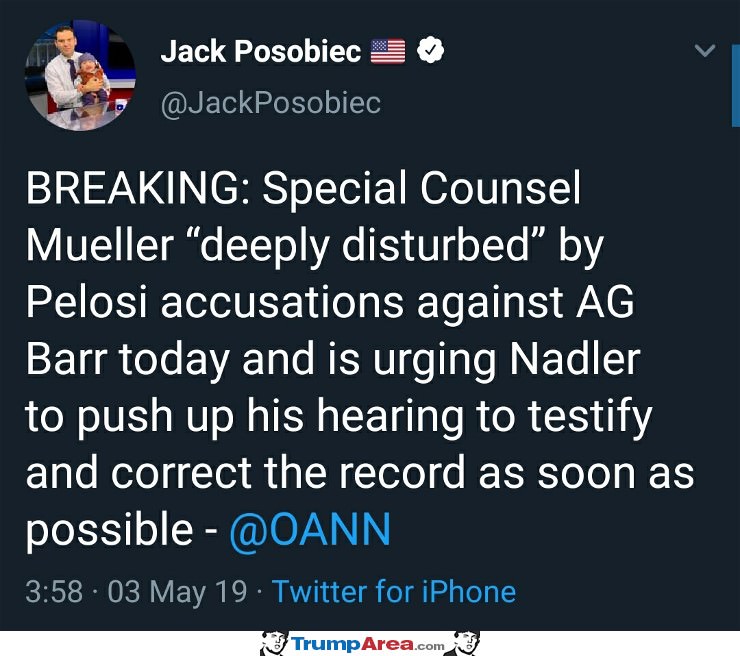Viewport: 740px width, 656px height.
Task: Click the TrumpArea.com watermark logo
Action: pos(368,644)
